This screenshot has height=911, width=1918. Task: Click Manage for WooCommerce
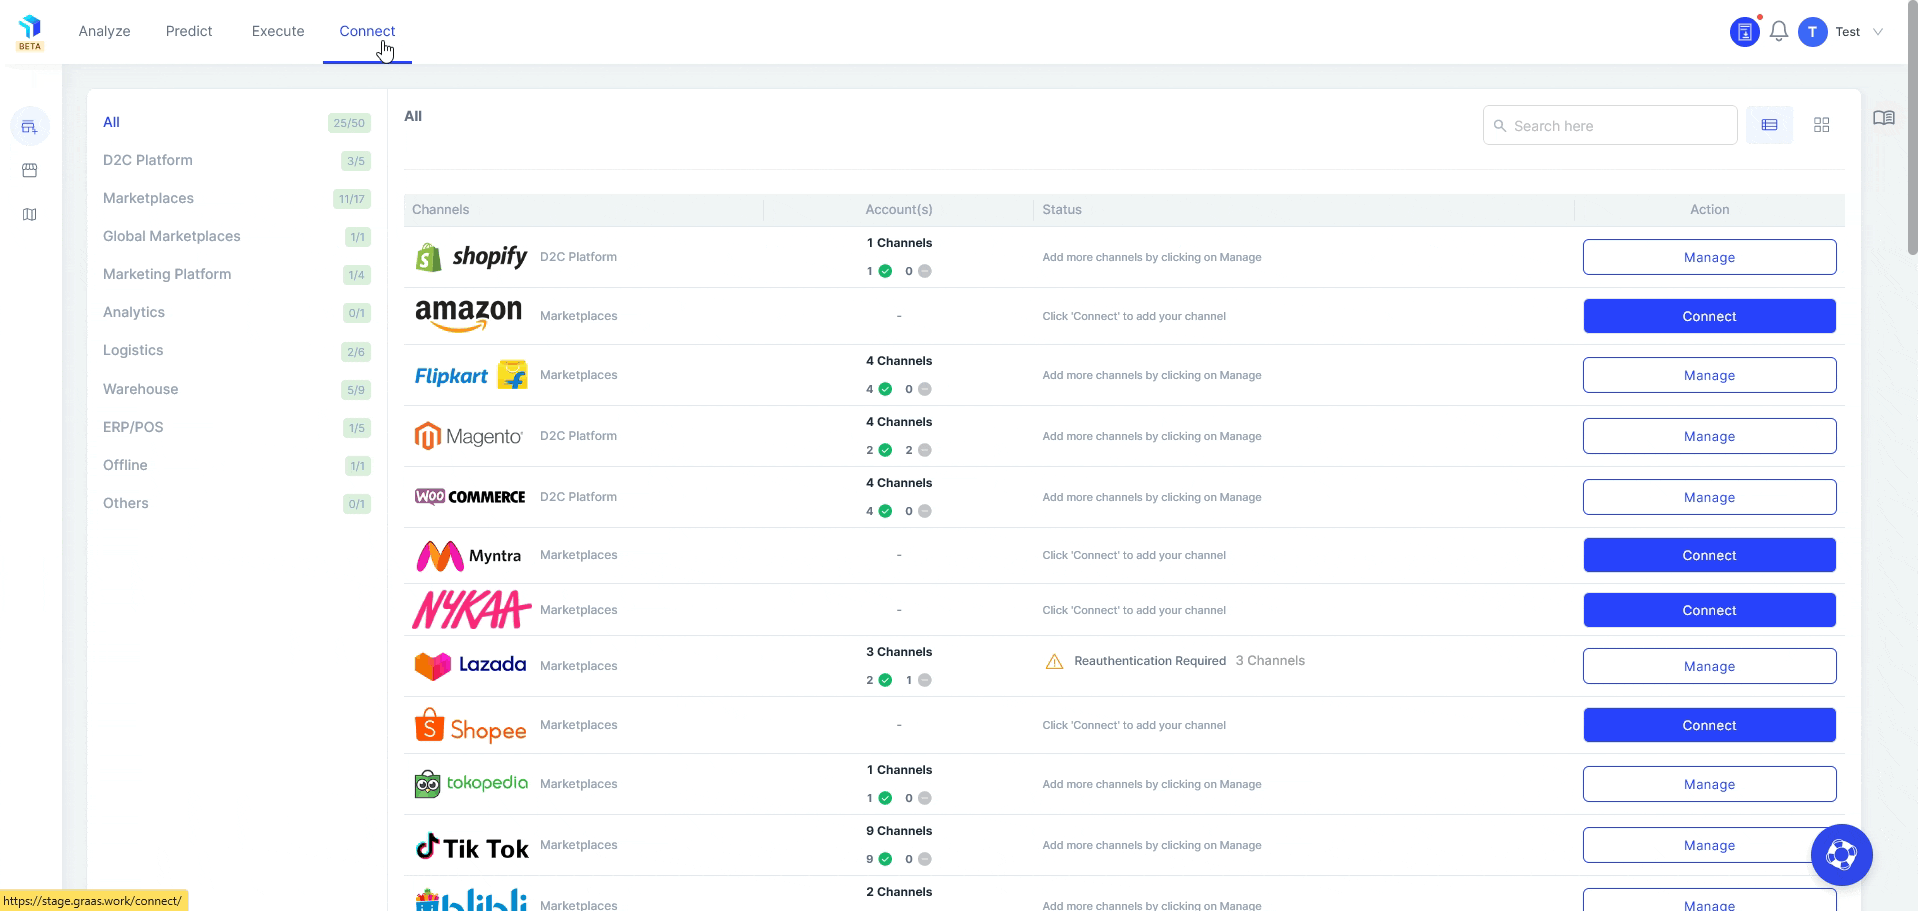1709,497
